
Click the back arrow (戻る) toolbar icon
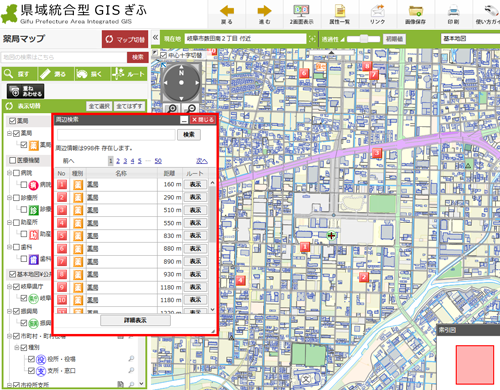click(x=227, y=14)
